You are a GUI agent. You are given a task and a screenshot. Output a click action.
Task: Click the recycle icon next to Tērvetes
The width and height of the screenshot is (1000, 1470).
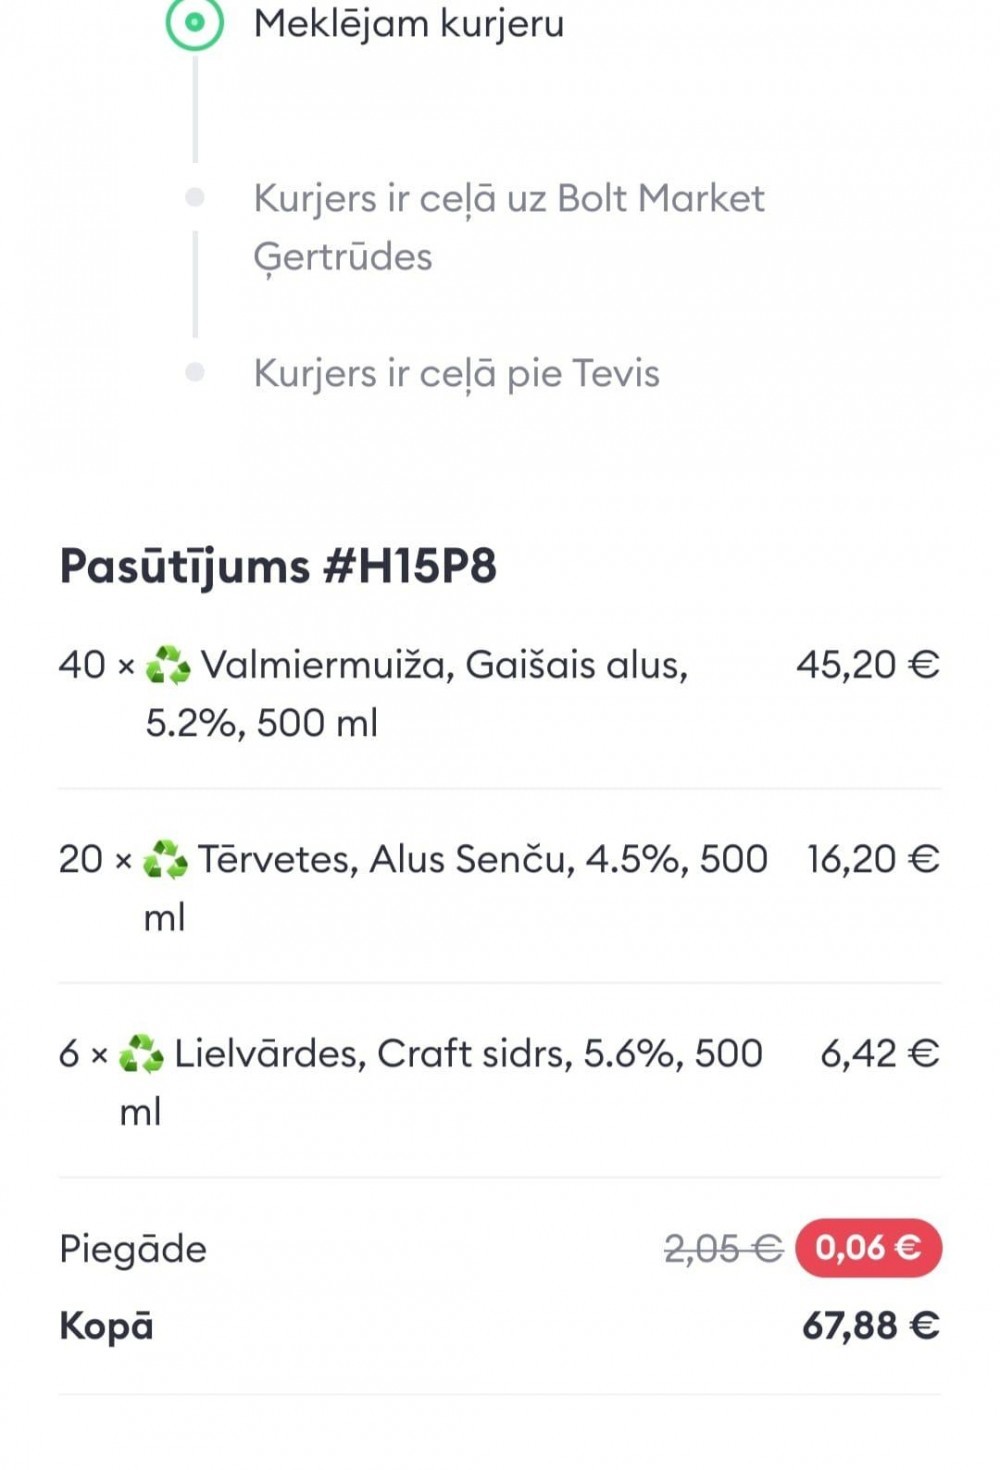tap(165, 860)
